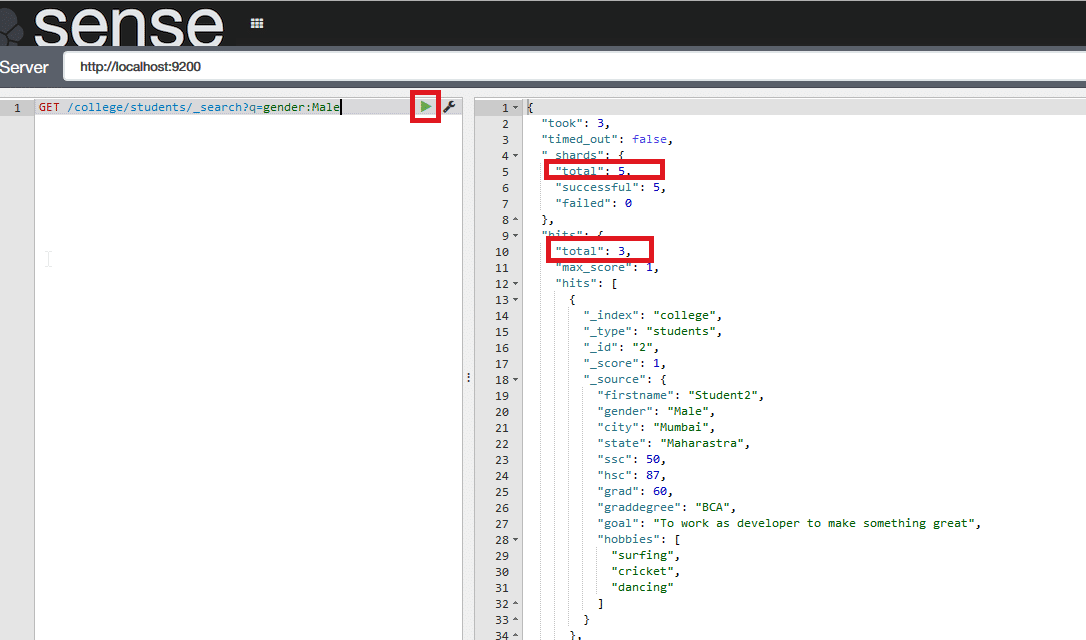The height and width of the screenshot is (640, 1086).
Task: Click the server URL field with localhost:9200
Action: pyautogui.click(x=570, y=67)
